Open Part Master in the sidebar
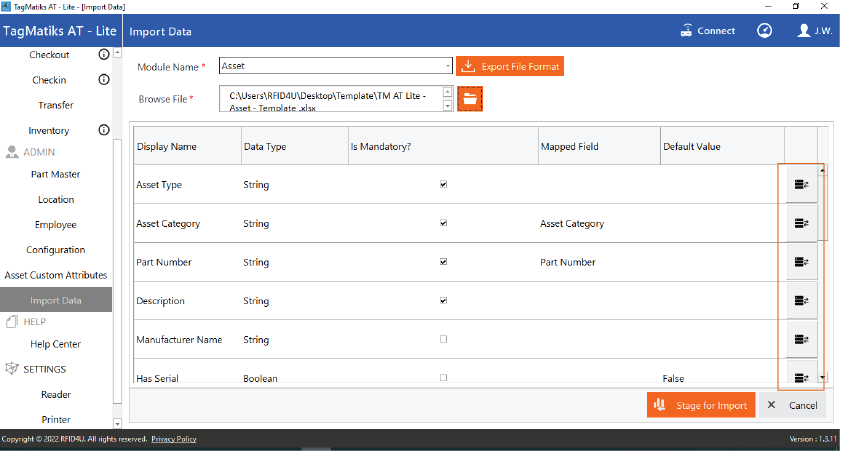Viewport: 842px width, 451px height. (x=55, y=174)
